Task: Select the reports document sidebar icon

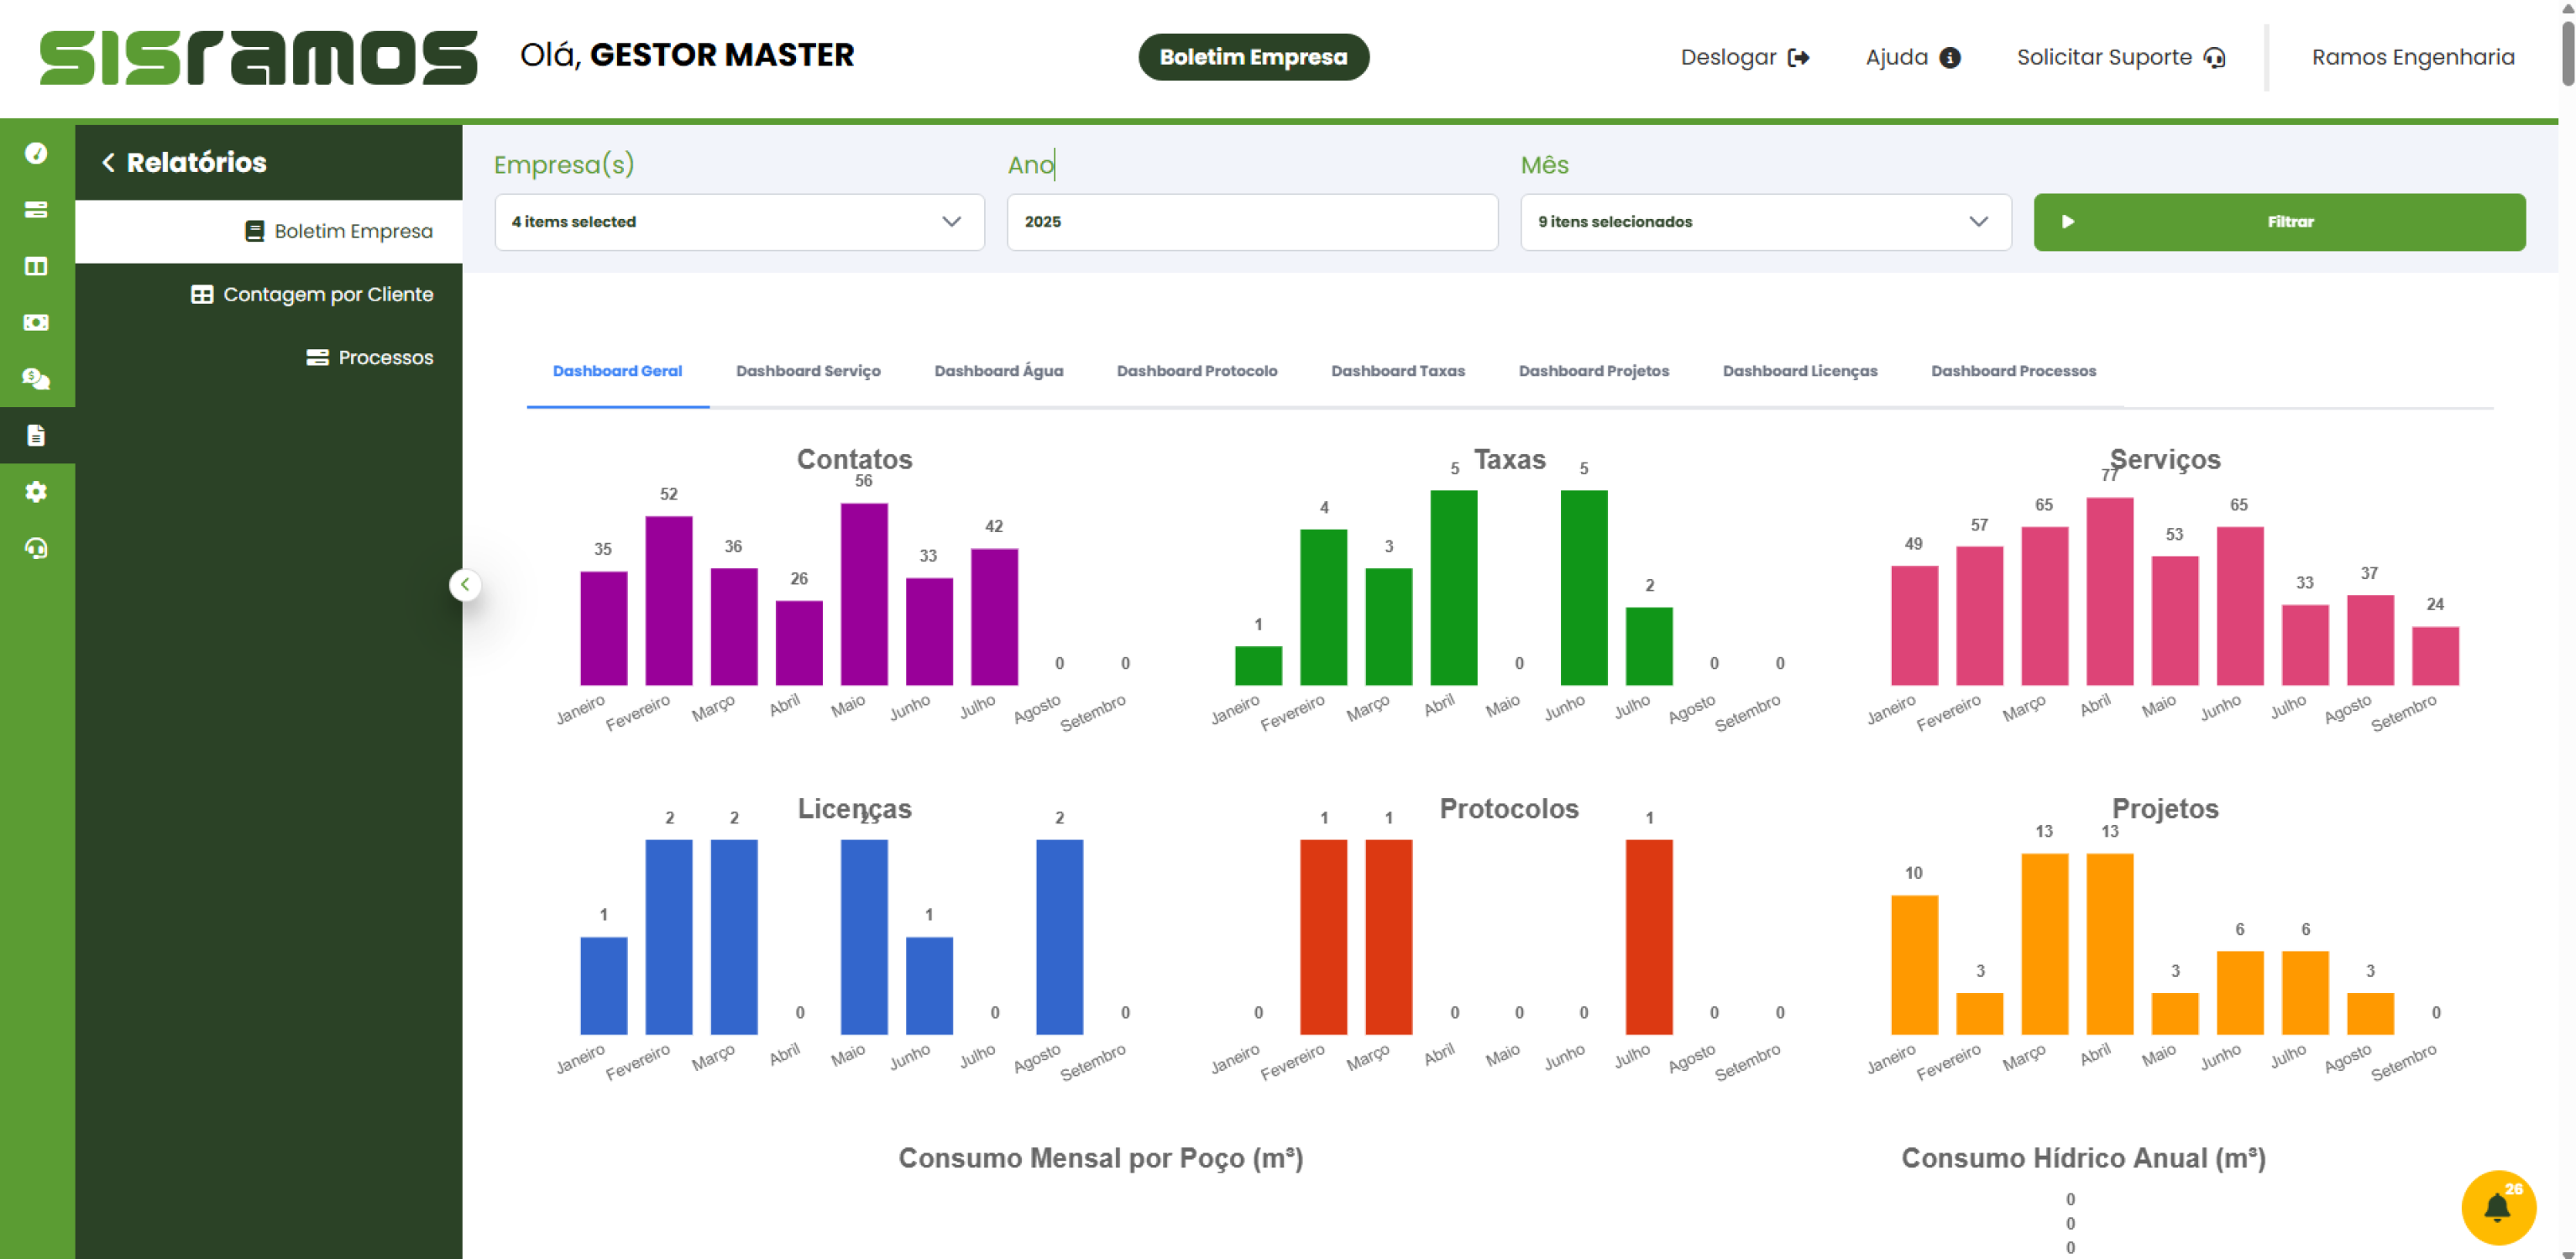Action: coord(36,435)
